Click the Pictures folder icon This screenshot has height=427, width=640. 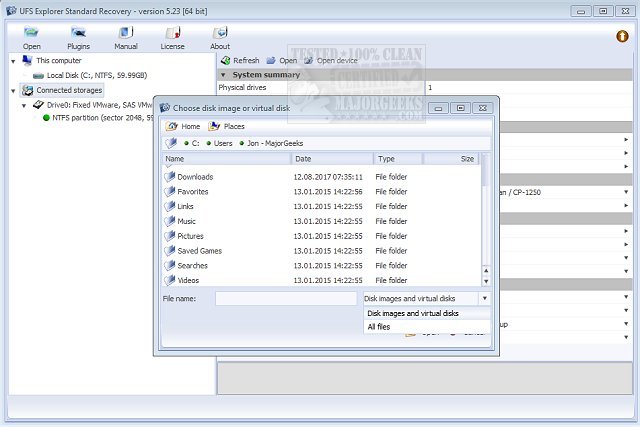pos(169,236)
